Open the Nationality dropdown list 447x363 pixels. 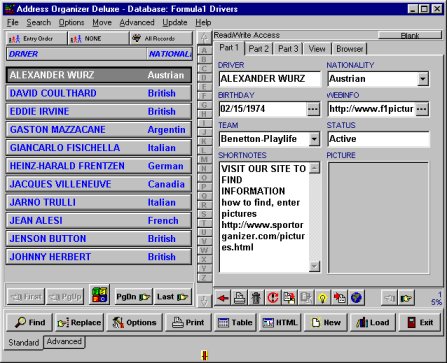tap(423, 79)
